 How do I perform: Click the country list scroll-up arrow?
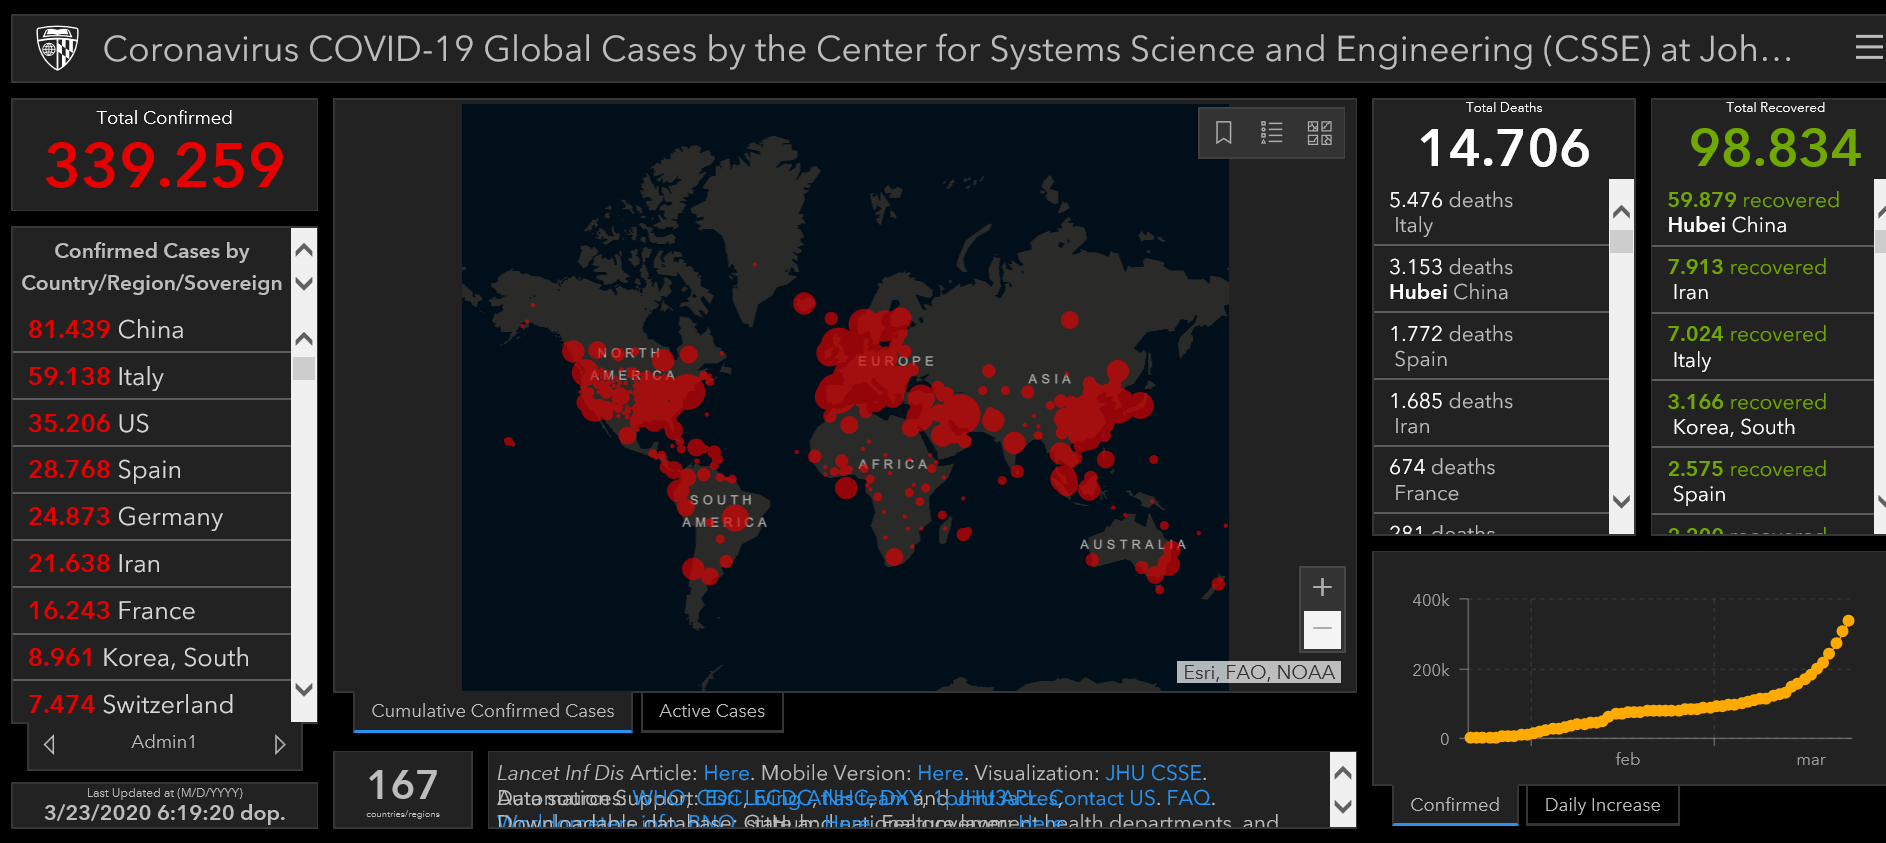point(304,339)
